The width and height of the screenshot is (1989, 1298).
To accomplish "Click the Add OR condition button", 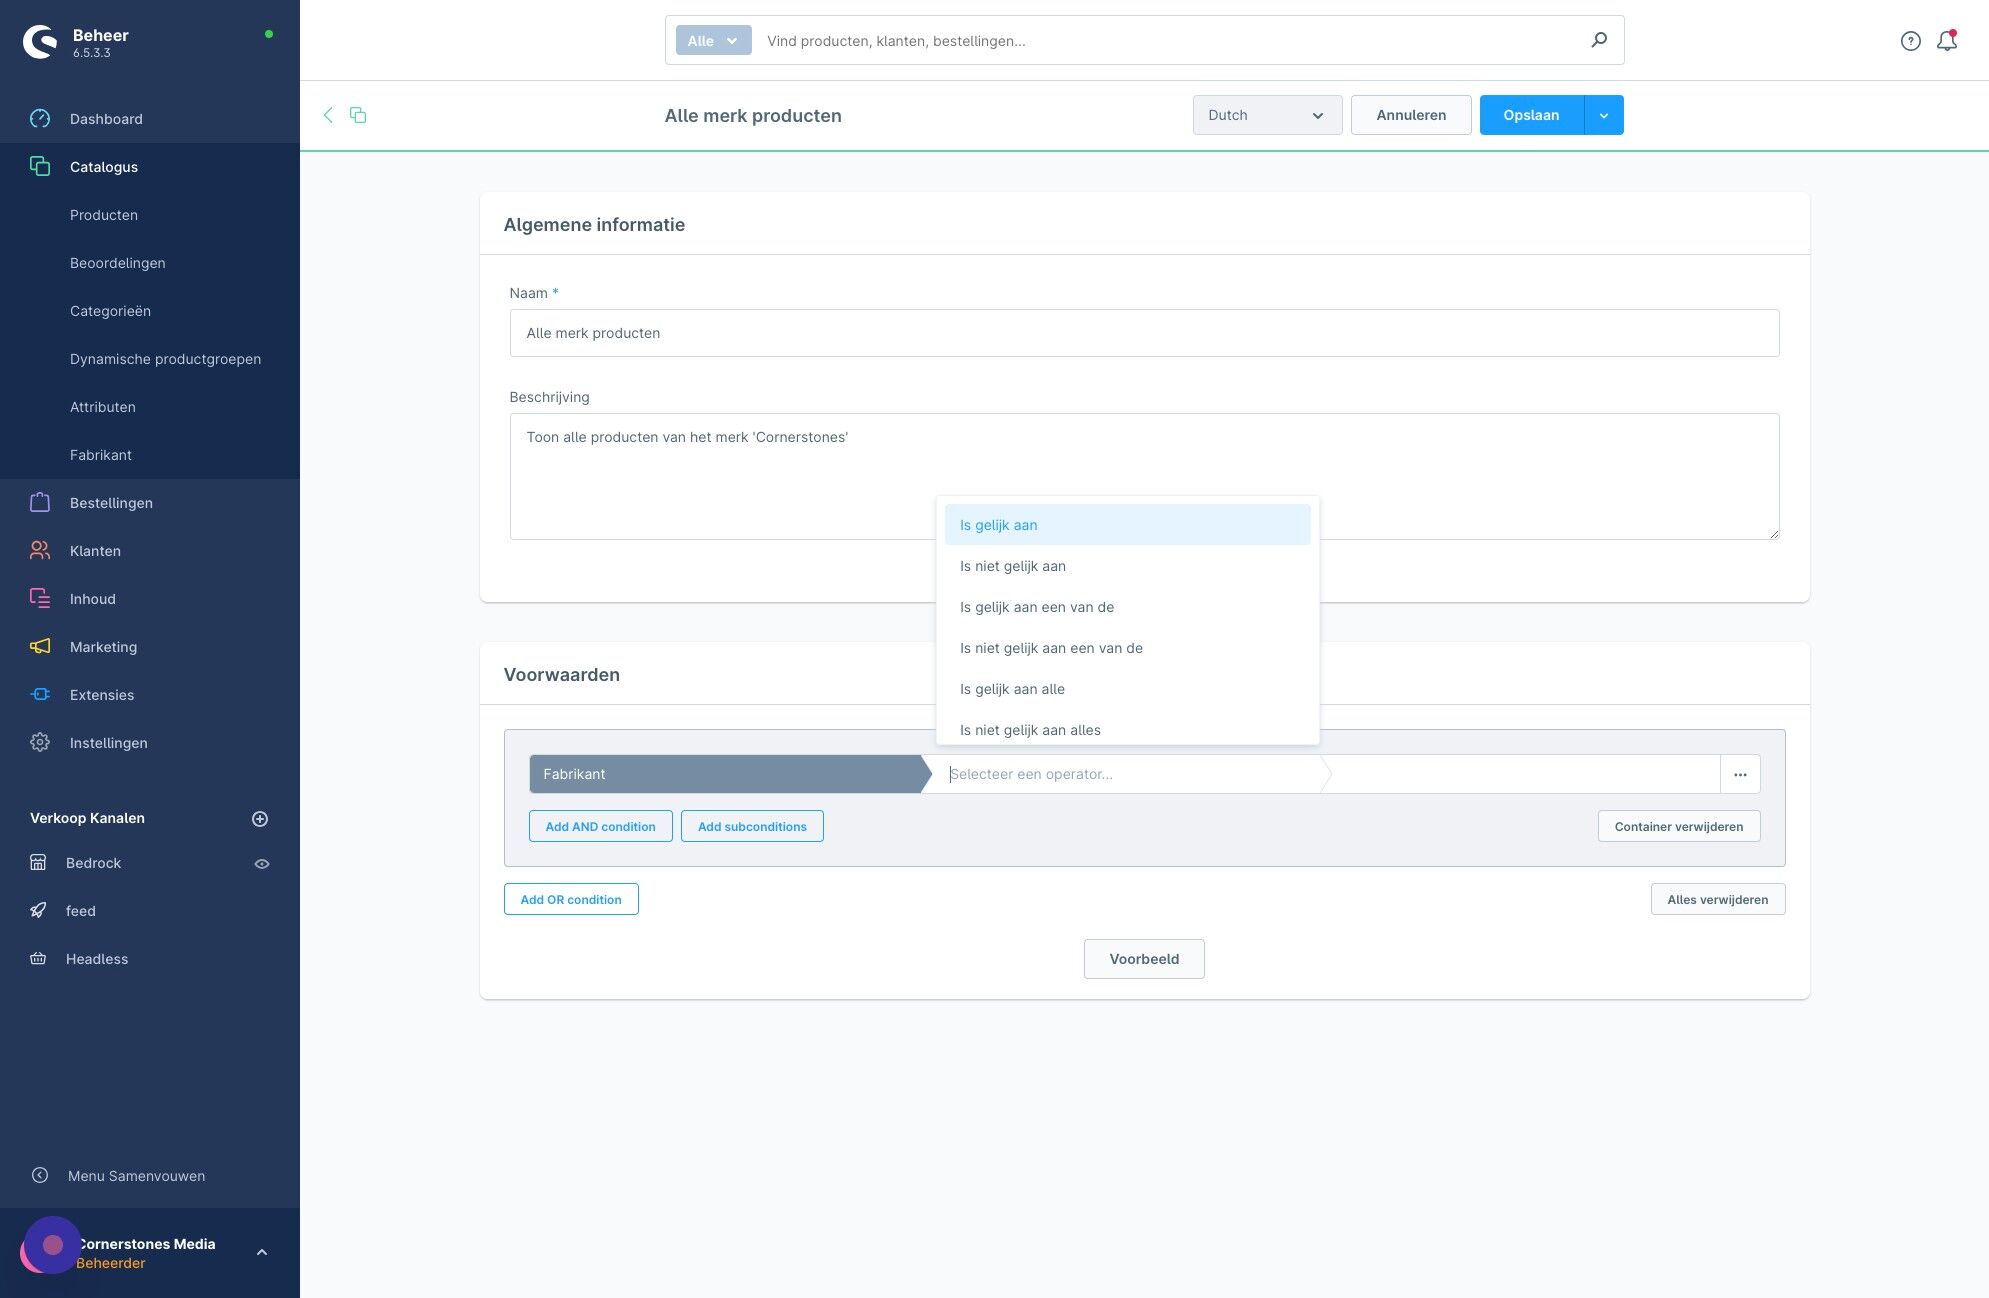I will (x=571, y=898).
